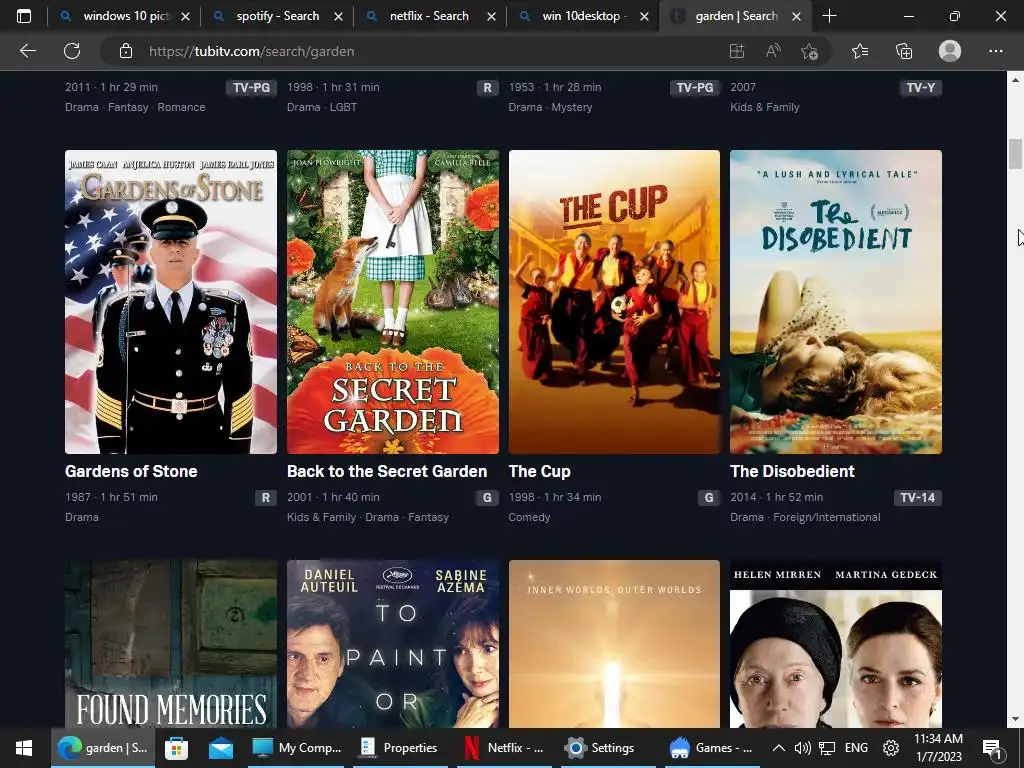Image resolution: width=1024 pixels, height=768 pixels.
Task: Open the Favorites list icon
Action: [860, 51]
